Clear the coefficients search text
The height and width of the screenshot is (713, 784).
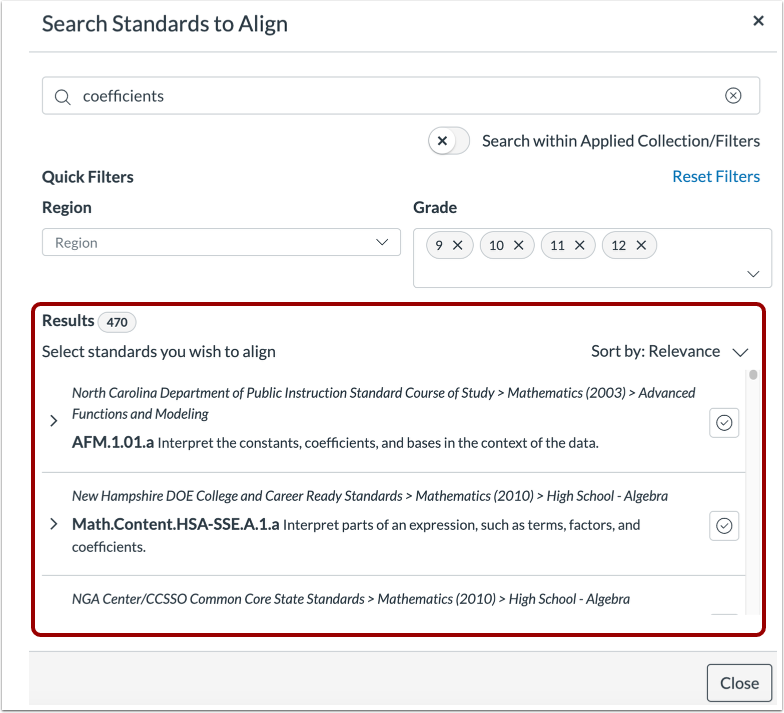[x=733, y=96]
